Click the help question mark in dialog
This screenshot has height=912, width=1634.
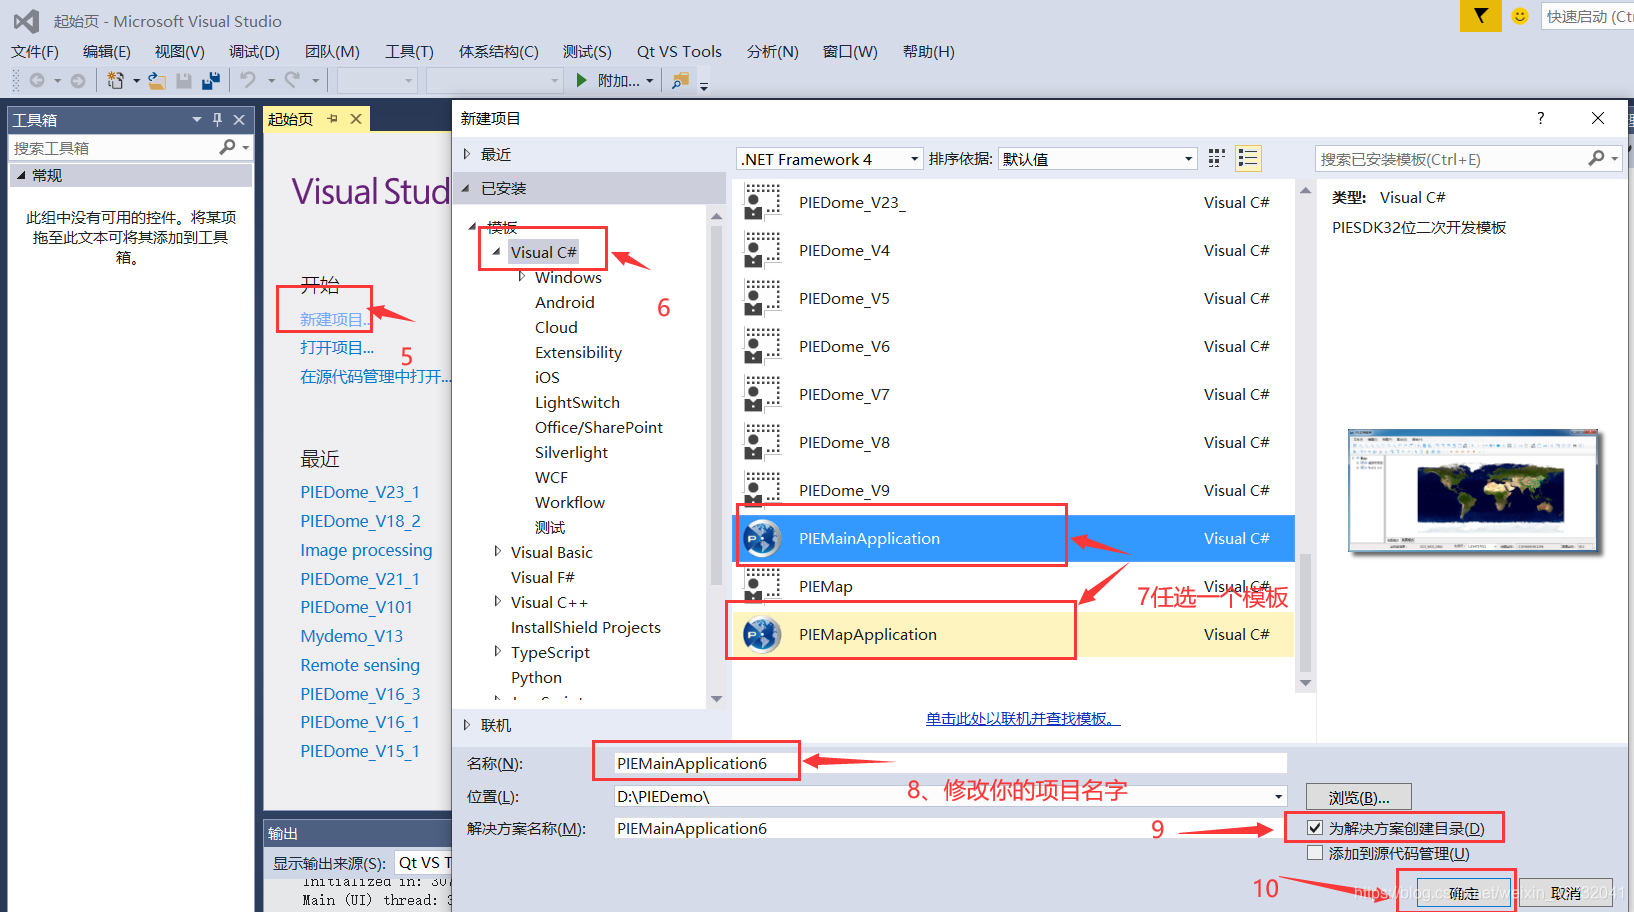[x=1540, y=118]
